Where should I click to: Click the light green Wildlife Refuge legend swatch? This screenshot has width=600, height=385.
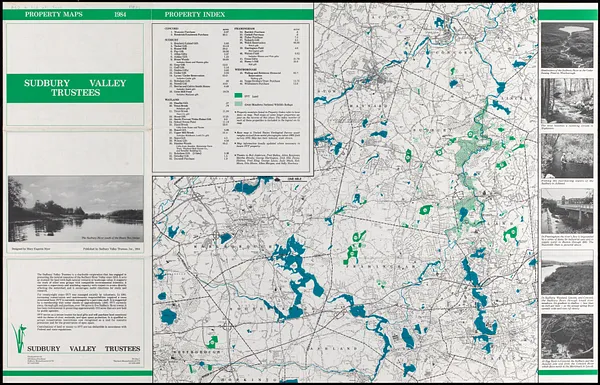tap(238, 104)
